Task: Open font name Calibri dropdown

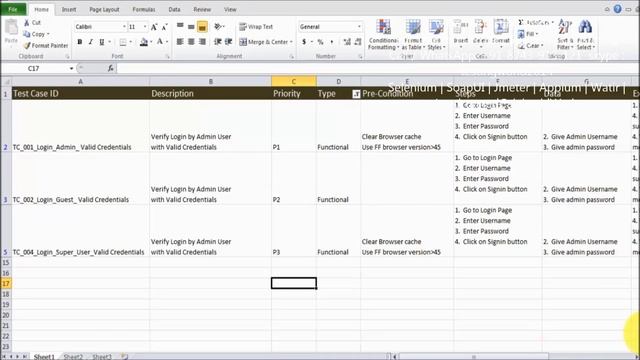Action: (x=124, y=27)
